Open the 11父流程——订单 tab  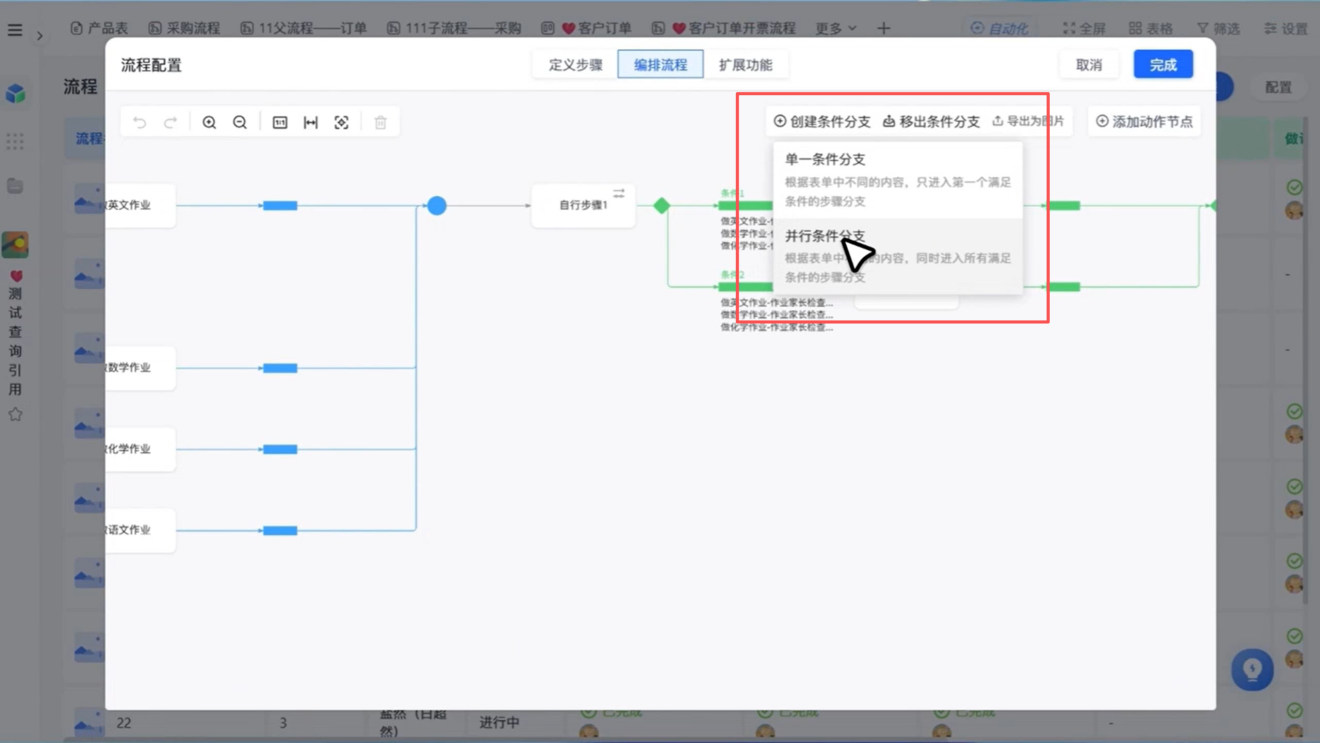pyautogui.click(x=303, y=28)
